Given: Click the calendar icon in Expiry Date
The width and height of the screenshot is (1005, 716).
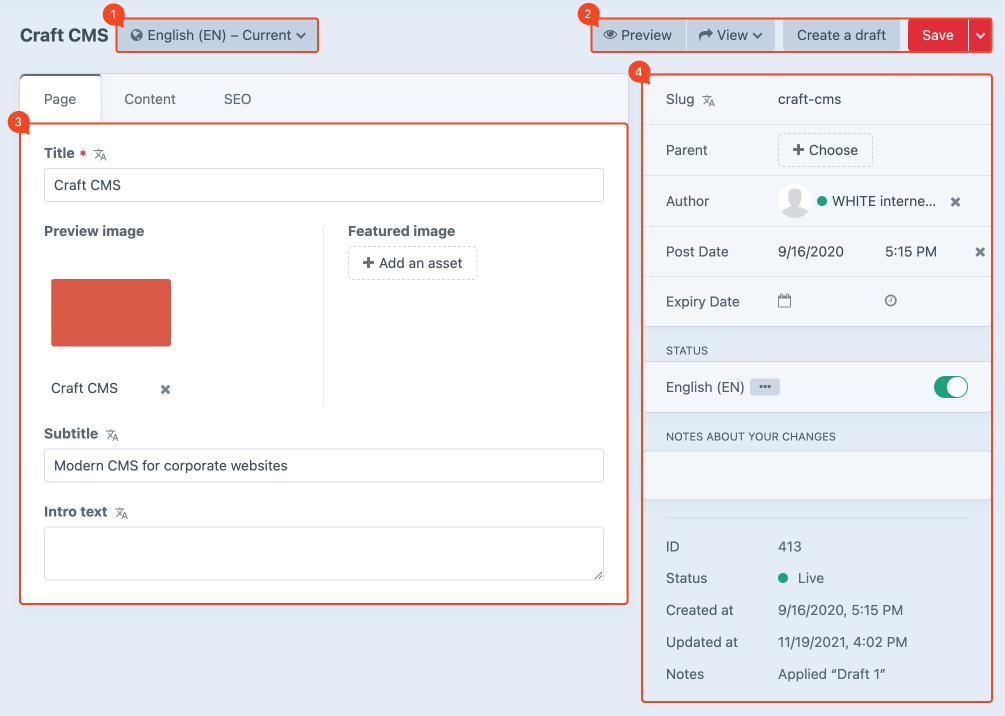Looking at the screenshot, I should [x=785, y=301].
